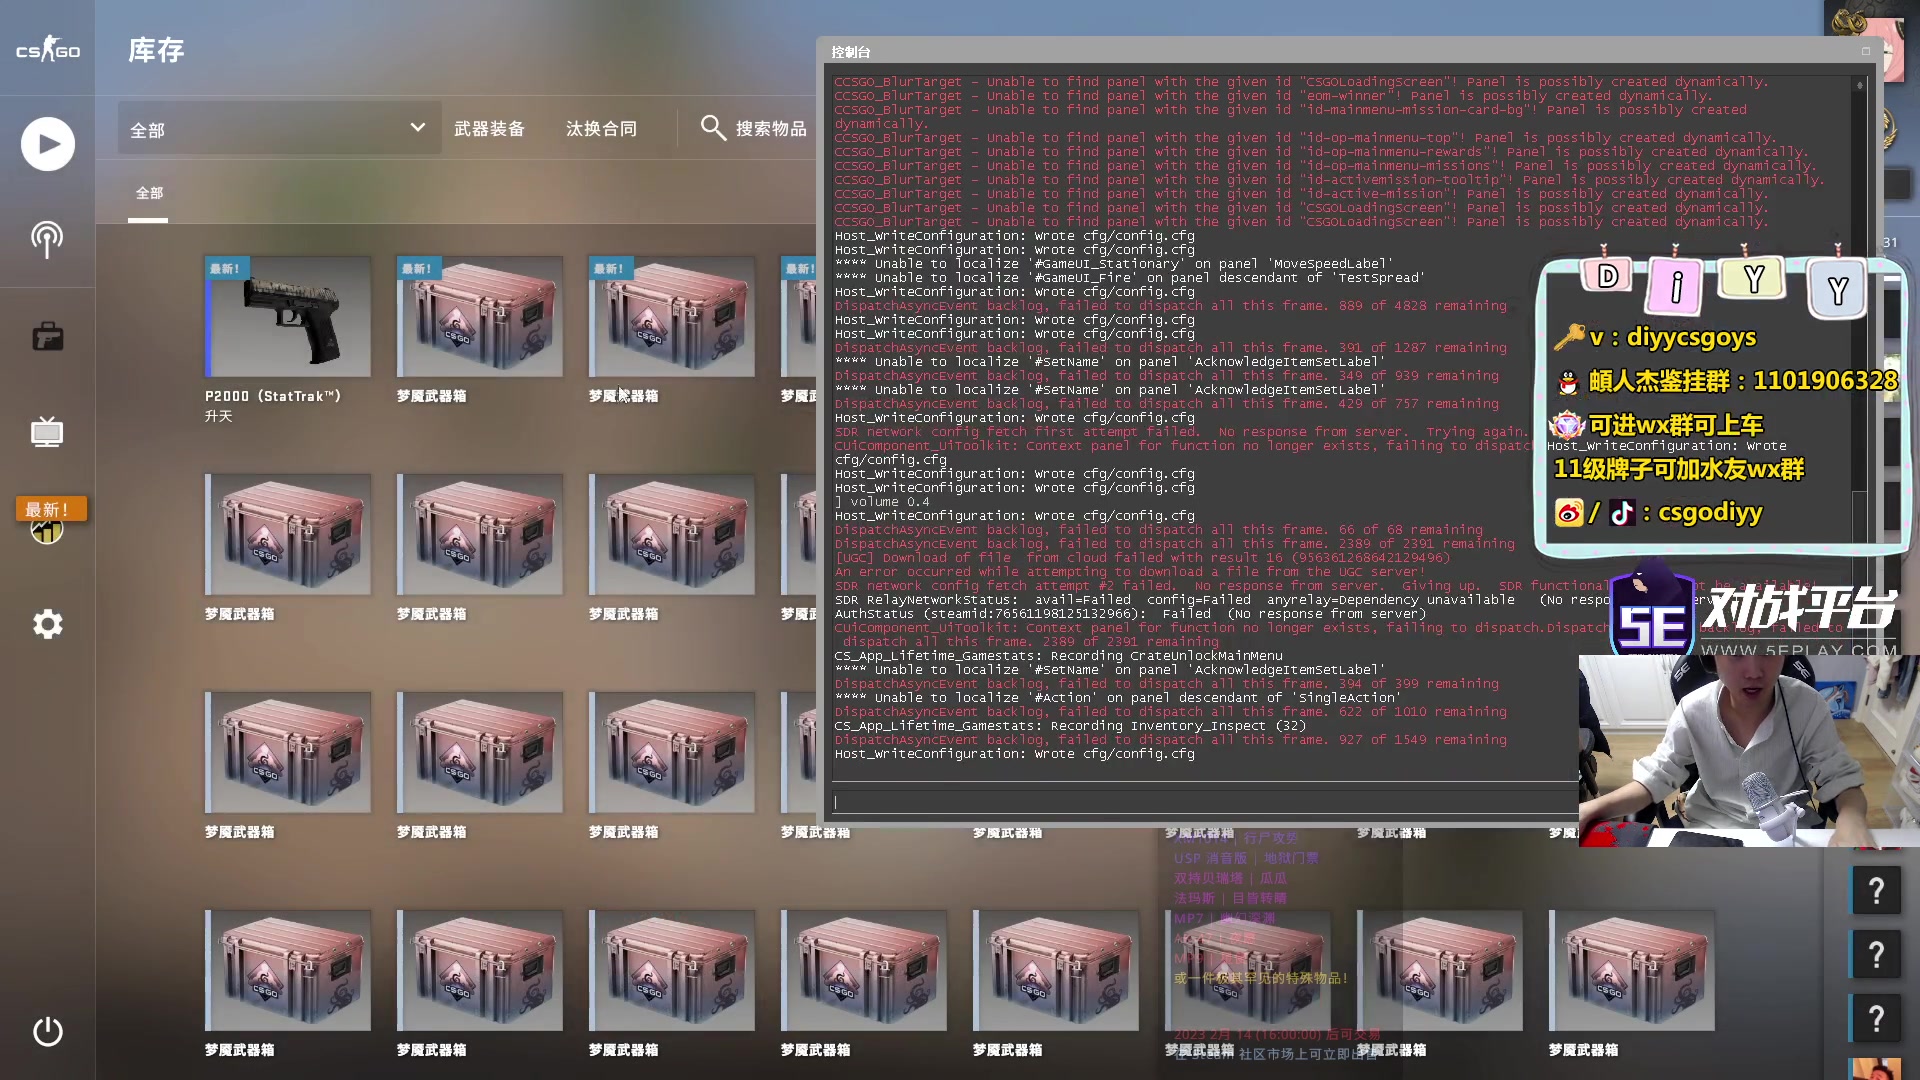Open the Watch TV sidebar icon
The height and width of the screenshot is (1080, 1920).
point(47,432)
